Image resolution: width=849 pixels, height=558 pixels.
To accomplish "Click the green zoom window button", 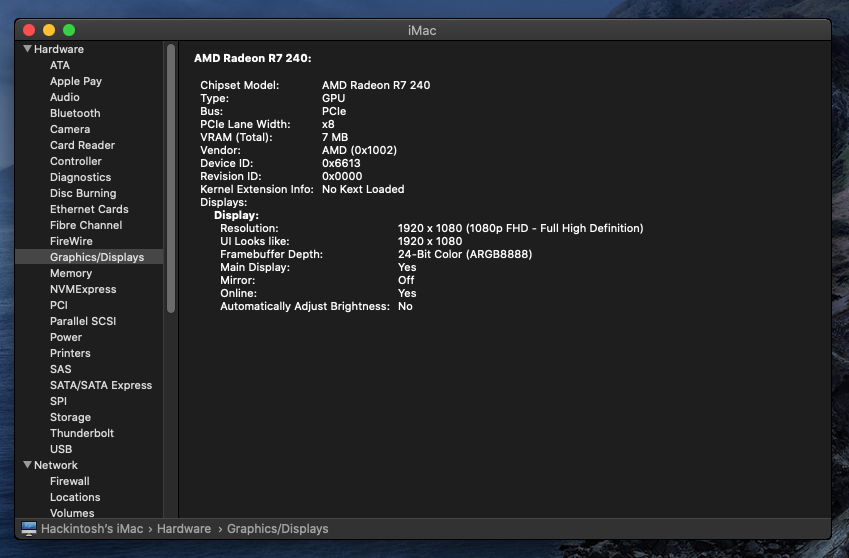I will click(69, 30).
